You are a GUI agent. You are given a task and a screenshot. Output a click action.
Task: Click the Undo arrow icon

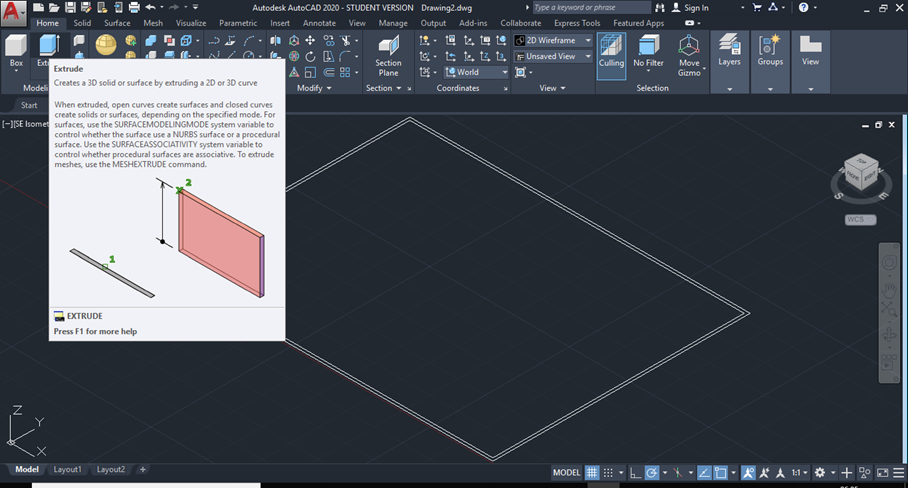point(151,8)
